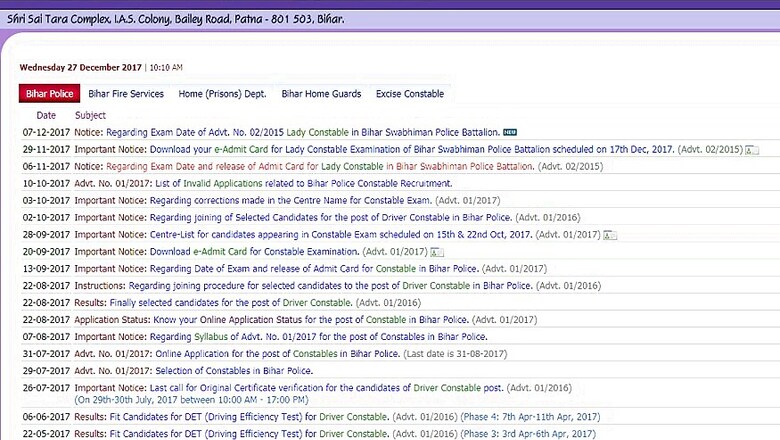This screenshot has height=440, width=780.
Task: Open notice regarding Exam Date of Advt. 02/2015
Action: coord(303,132)
